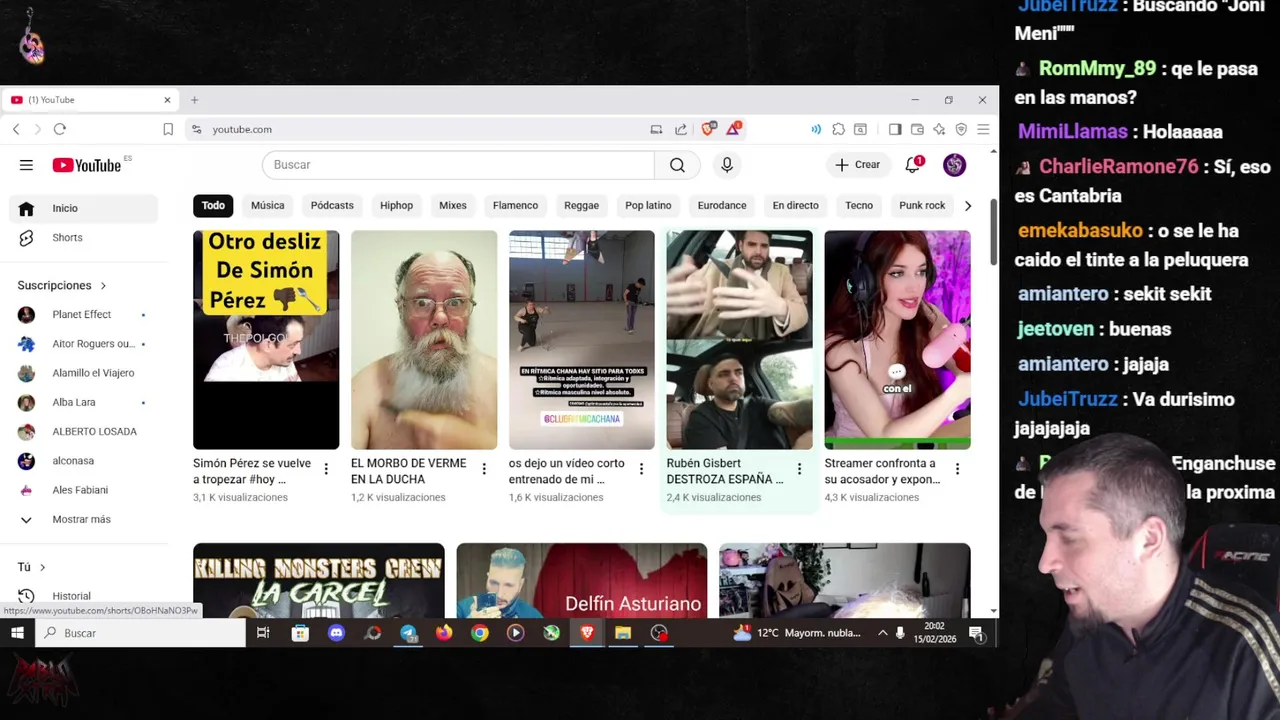Viewport: 1280px width, 720px height.
Task: Open Firefox from the taskbar
Action: point(444,633)
